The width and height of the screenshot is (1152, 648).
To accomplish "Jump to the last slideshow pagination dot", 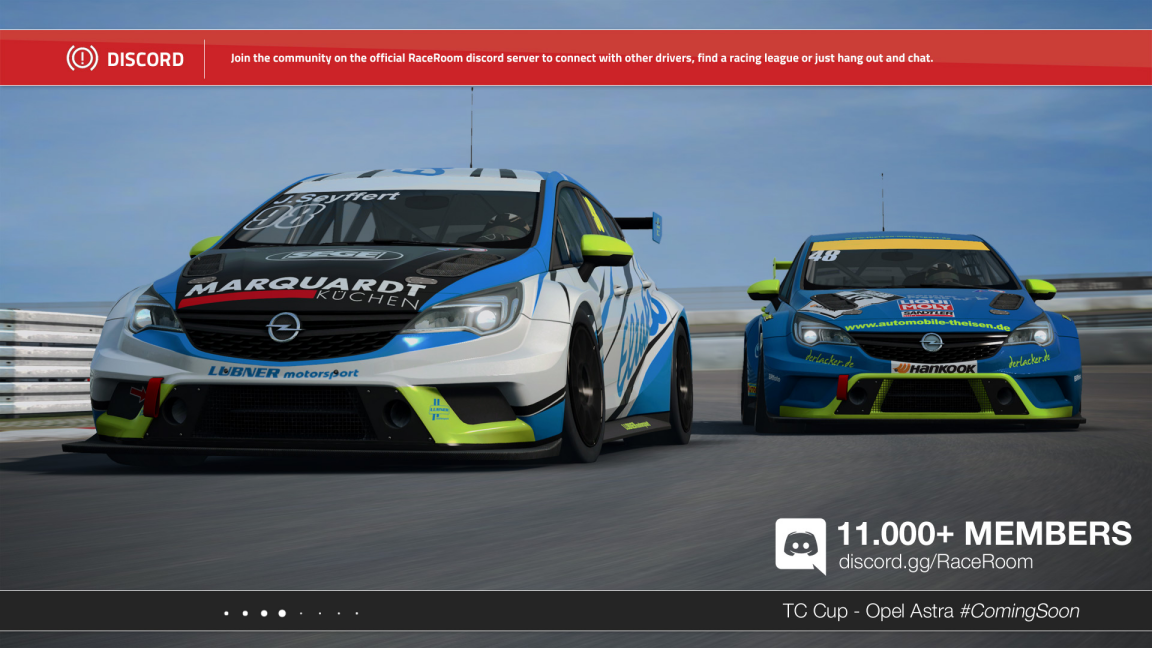I will pos(357,613).
